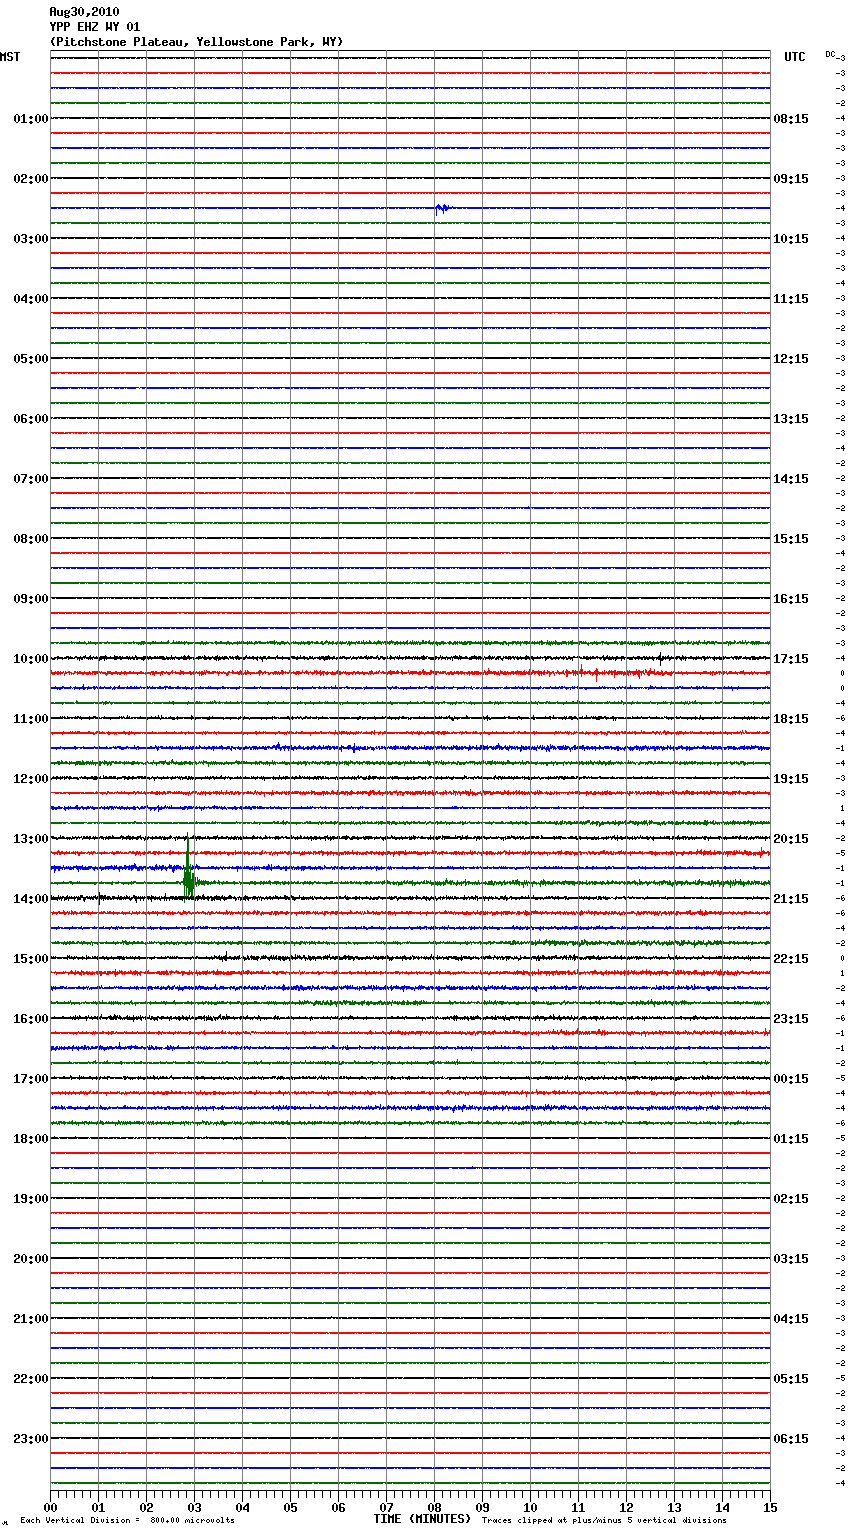Image resolution: width=850 pixels, height=1534 pixels.
Task: Click the DC column header
Action: coord(830,54)
